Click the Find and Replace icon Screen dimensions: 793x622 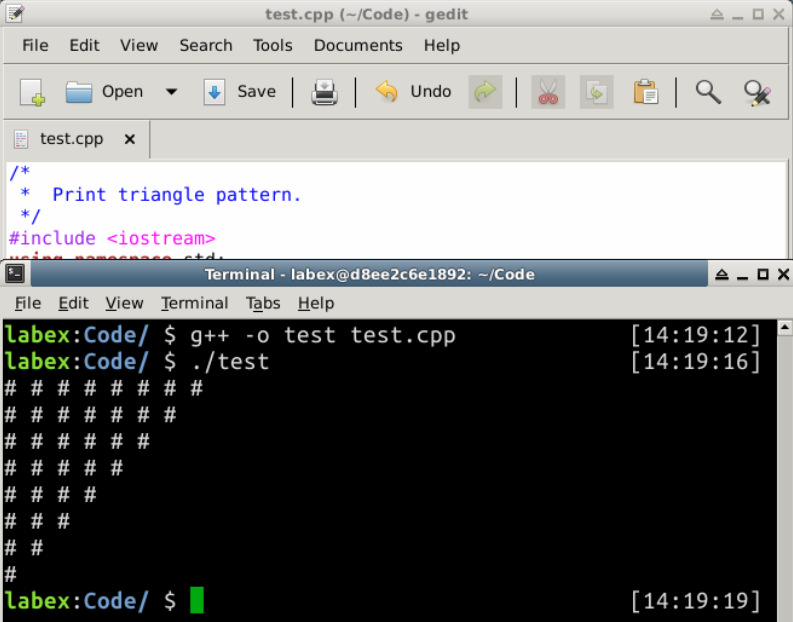click(x=758, y=92)
